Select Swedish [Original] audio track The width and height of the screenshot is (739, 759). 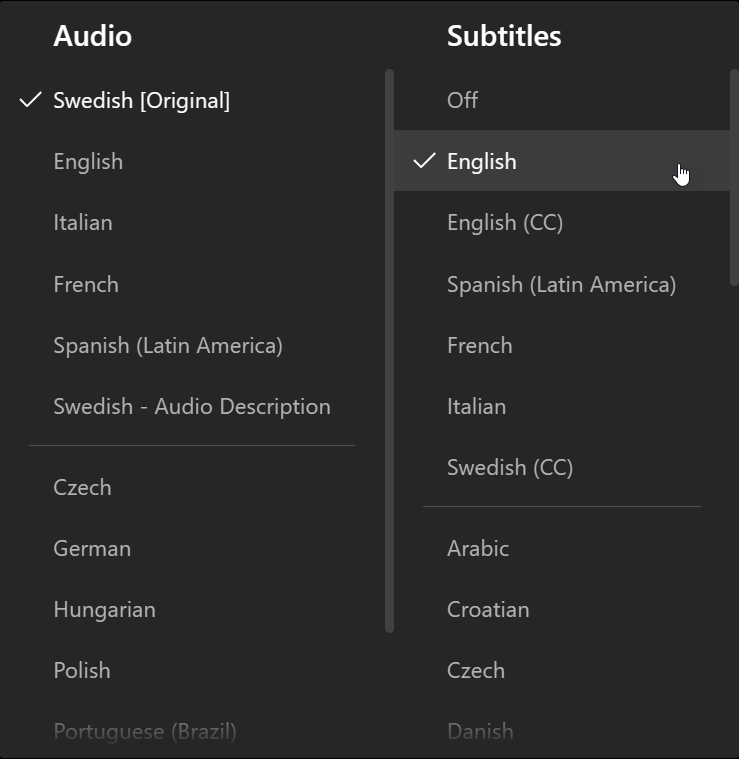pos(141,101)
